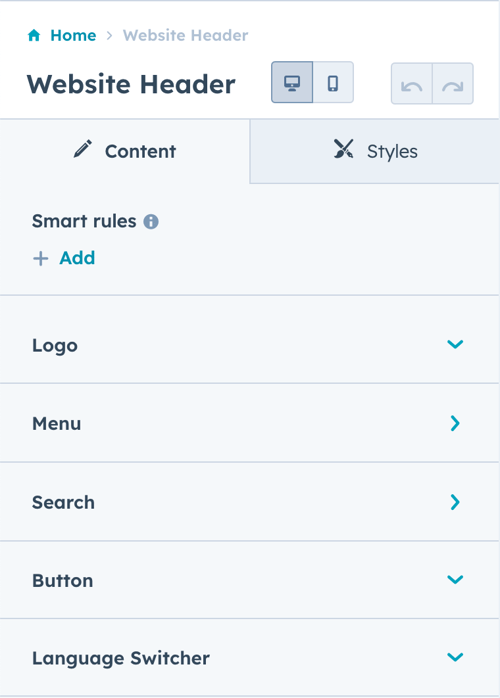This screenshot has height=698, width=500.
Task: Switch to mobile preview mode
Action: (x=333, y=83)
